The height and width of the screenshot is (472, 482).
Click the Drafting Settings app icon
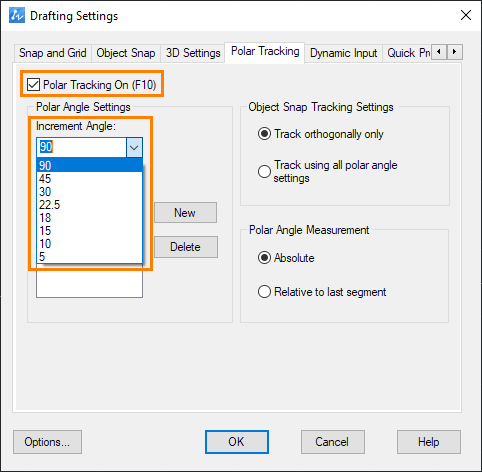click(x=17, y=16)
